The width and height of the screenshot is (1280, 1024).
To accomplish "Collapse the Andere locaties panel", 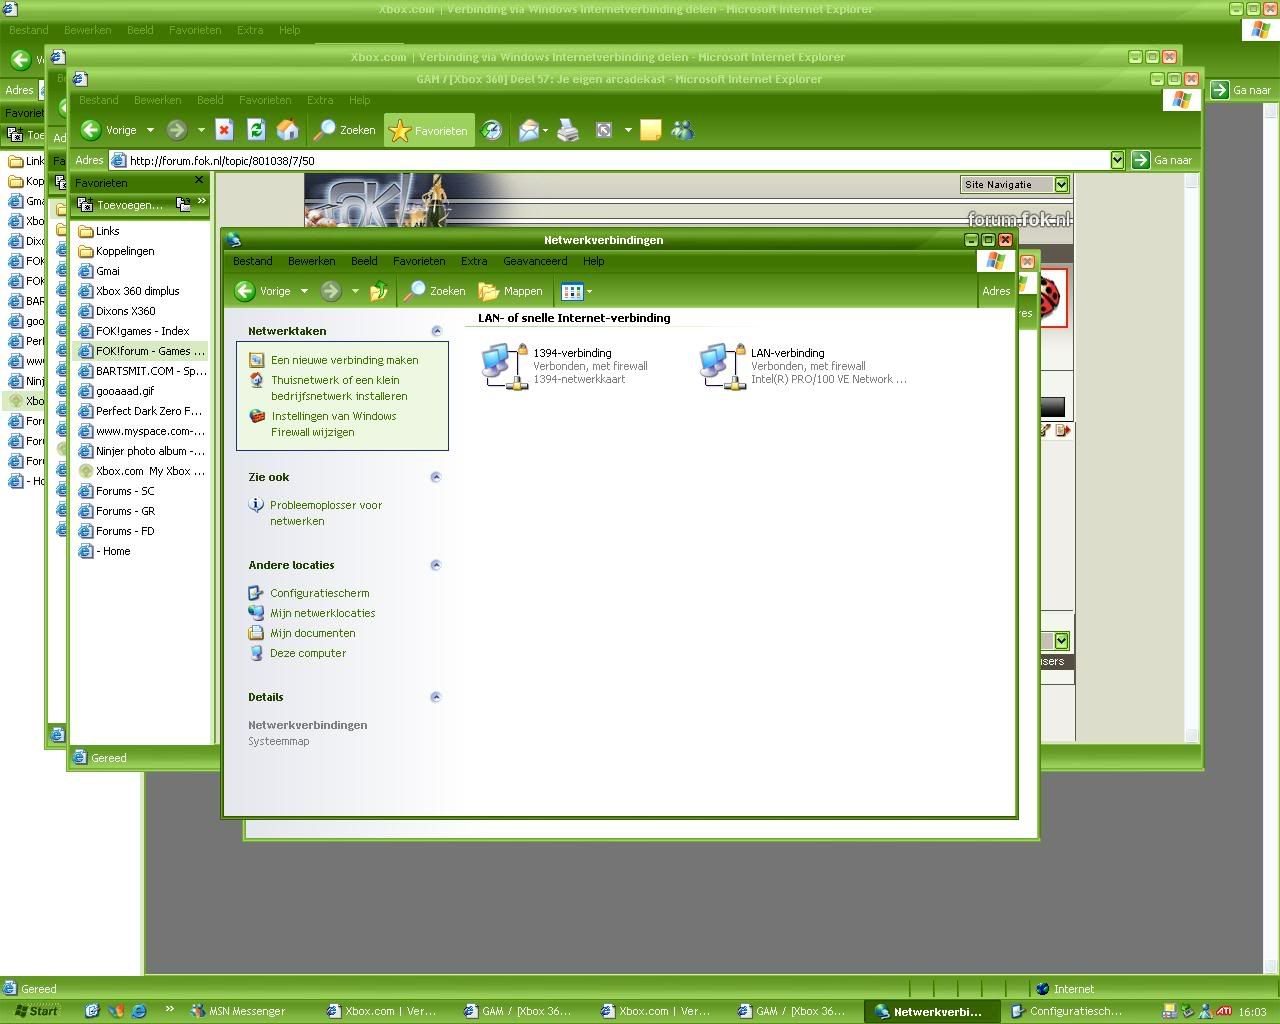I will (436, 565).
